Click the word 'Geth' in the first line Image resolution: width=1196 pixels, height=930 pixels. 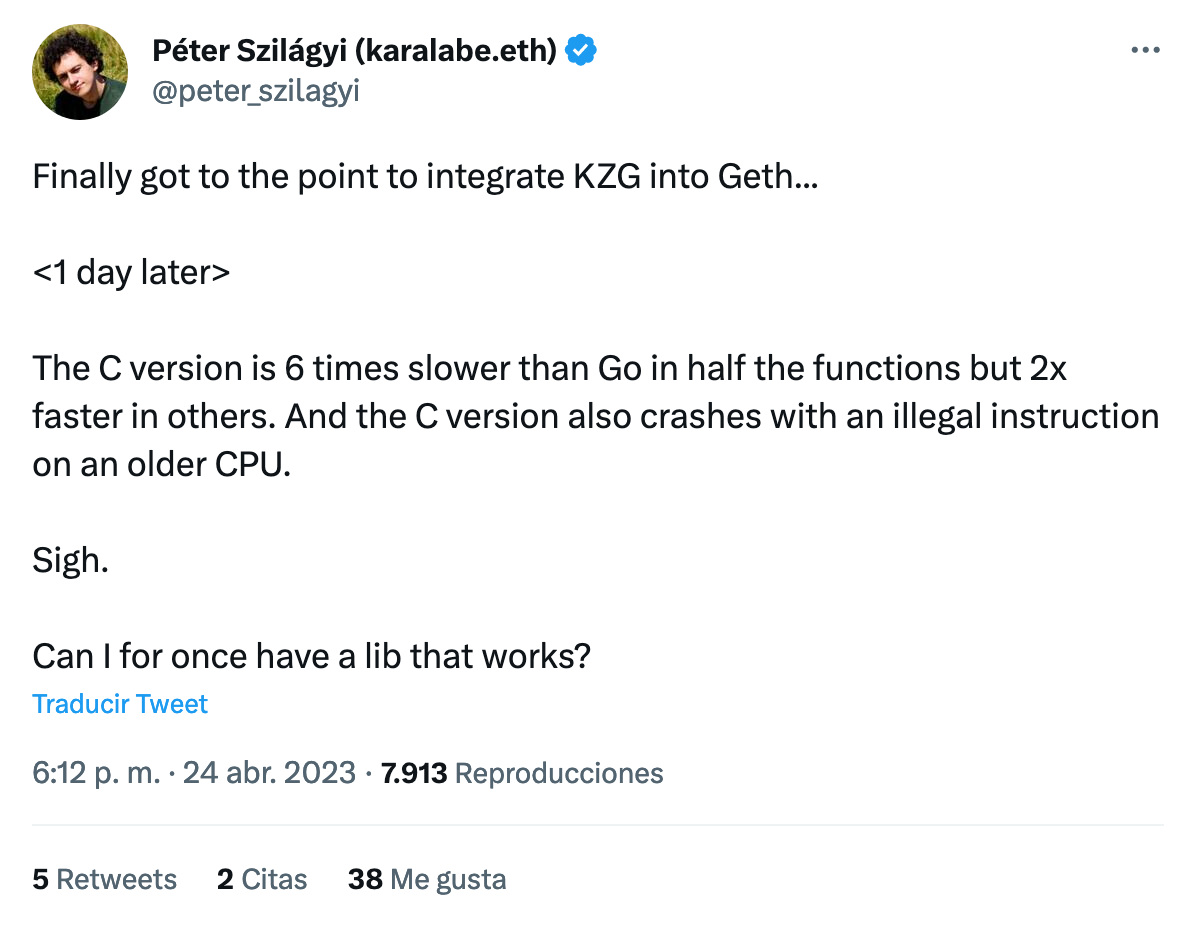click(x=754, y=177)
